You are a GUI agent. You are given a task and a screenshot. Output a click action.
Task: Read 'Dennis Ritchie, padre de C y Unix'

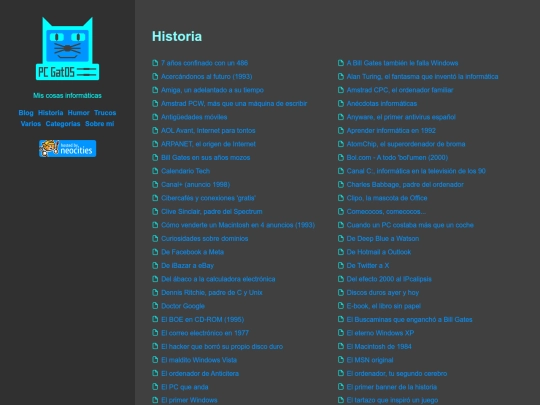(212, 292)
